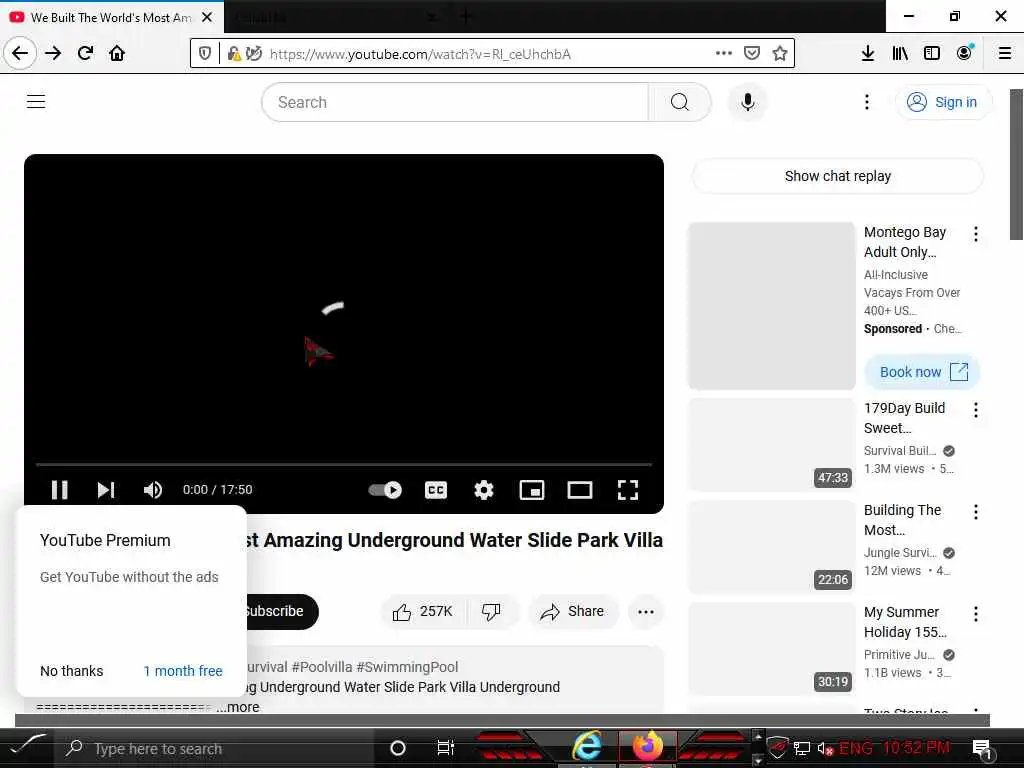Open the 47:33 video thumbnail

click(772, 444)
